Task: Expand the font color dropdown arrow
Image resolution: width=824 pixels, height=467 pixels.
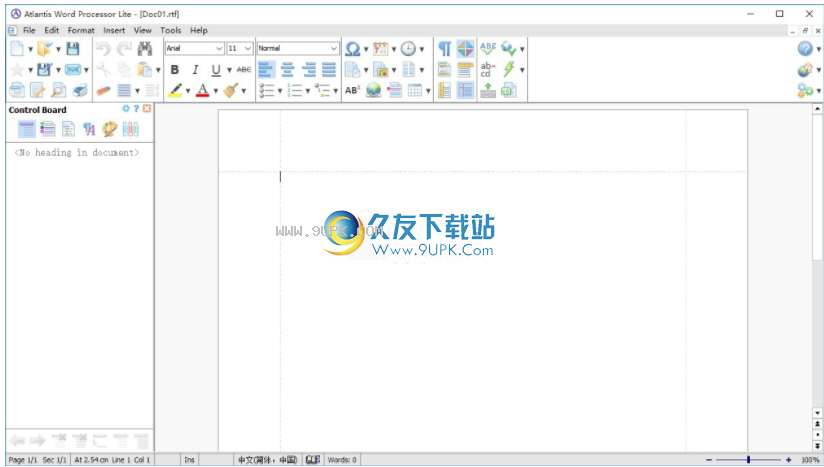Action: (215, 91)
